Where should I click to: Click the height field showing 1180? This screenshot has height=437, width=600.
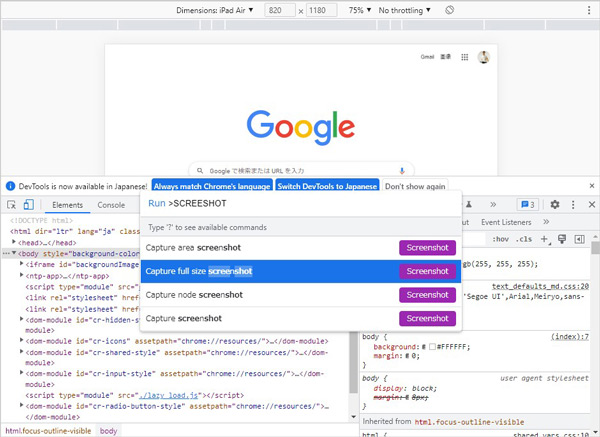(321, 10)
